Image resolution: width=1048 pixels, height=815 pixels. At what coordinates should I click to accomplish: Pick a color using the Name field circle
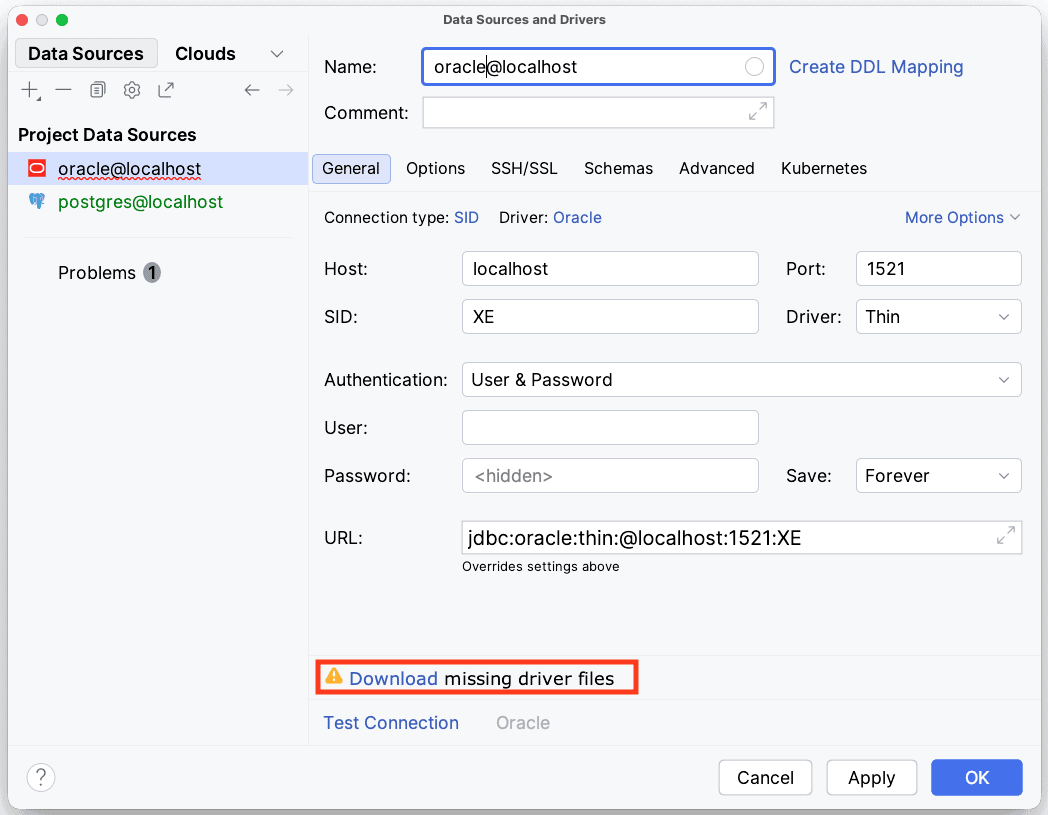point(754,67)
